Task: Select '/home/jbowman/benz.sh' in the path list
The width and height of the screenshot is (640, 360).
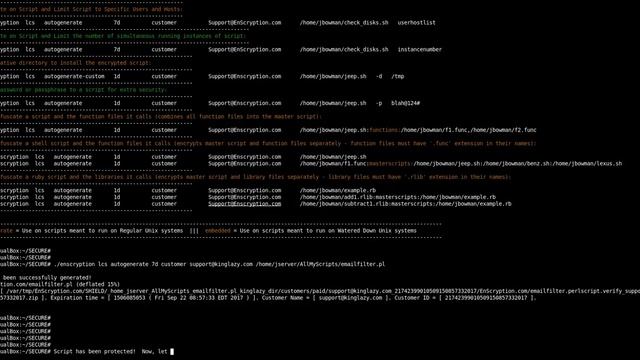Action: (517, 164)
